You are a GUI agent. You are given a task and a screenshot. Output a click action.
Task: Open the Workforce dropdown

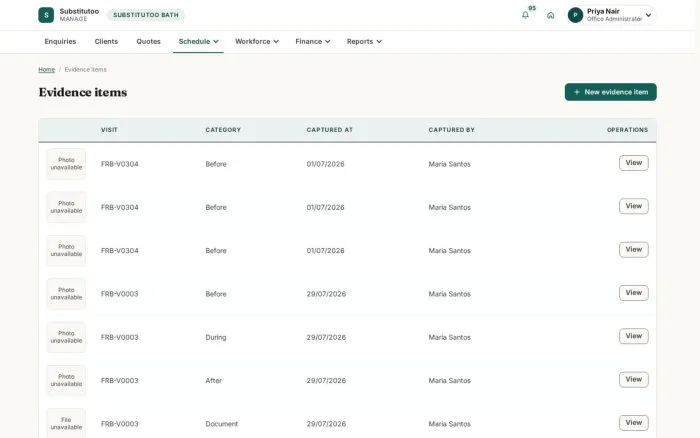(257, 42)
